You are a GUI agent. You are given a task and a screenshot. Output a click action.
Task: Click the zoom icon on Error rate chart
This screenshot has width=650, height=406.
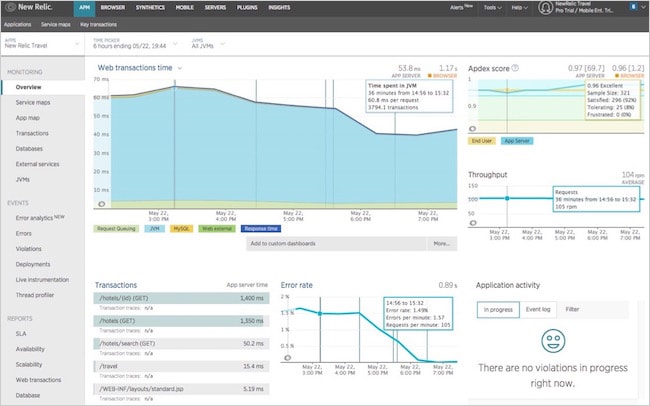[x=287, y=357]
